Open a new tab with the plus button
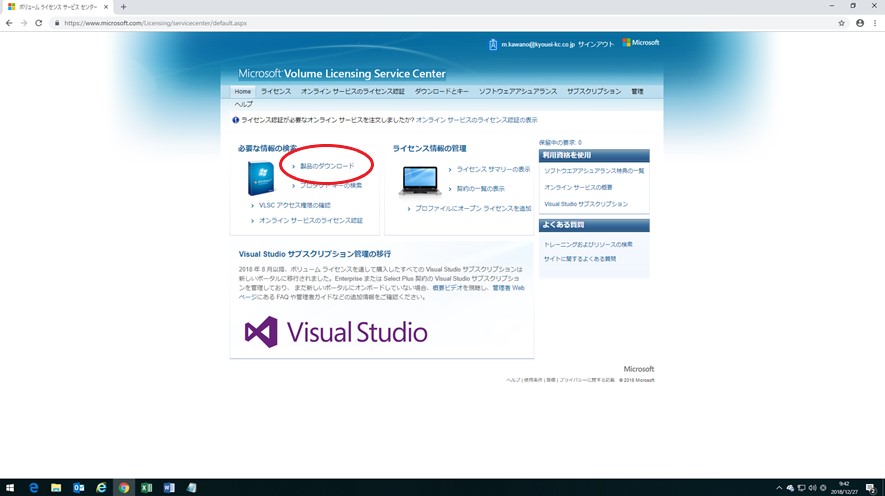This screenshot has height=496, width=885. tap(123, 7)
